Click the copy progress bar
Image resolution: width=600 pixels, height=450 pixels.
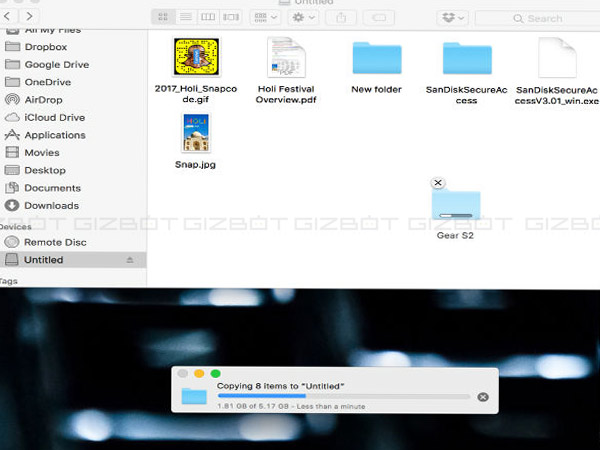pyautogui.click(x=343, y=396)
